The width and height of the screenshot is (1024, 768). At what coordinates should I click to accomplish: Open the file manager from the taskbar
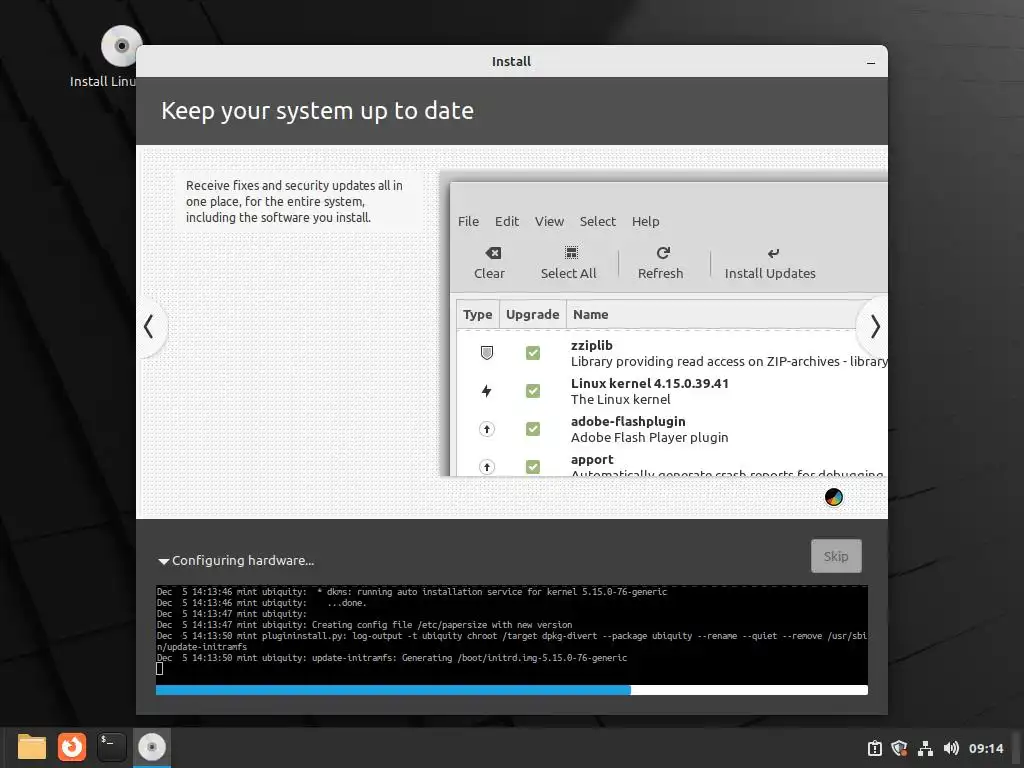click(32, 747)
